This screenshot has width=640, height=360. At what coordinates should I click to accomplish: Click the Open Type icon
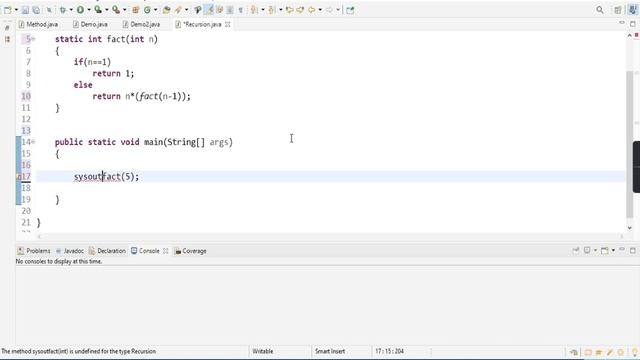pyautogui.click(x=166, y=10)
